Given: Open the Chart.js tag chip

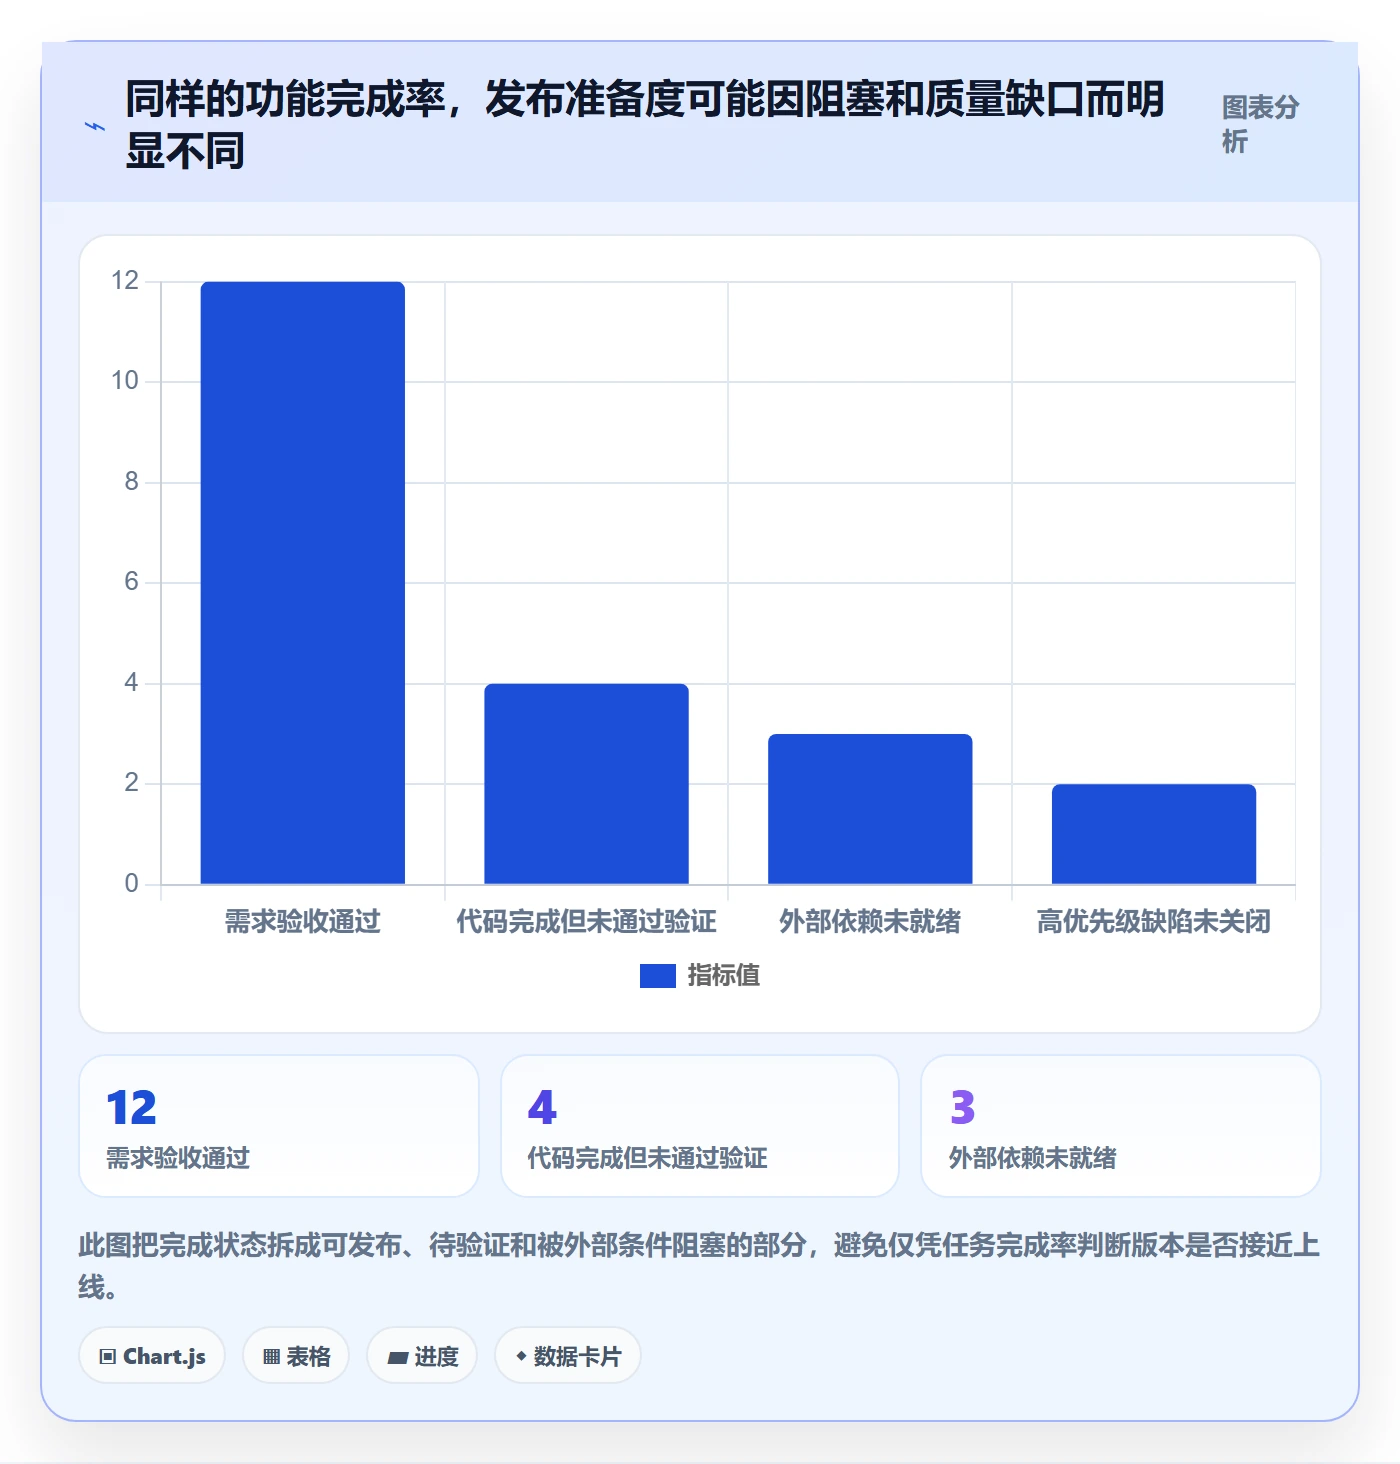Looking at the screenshot, I should [x=152, y=1356].
